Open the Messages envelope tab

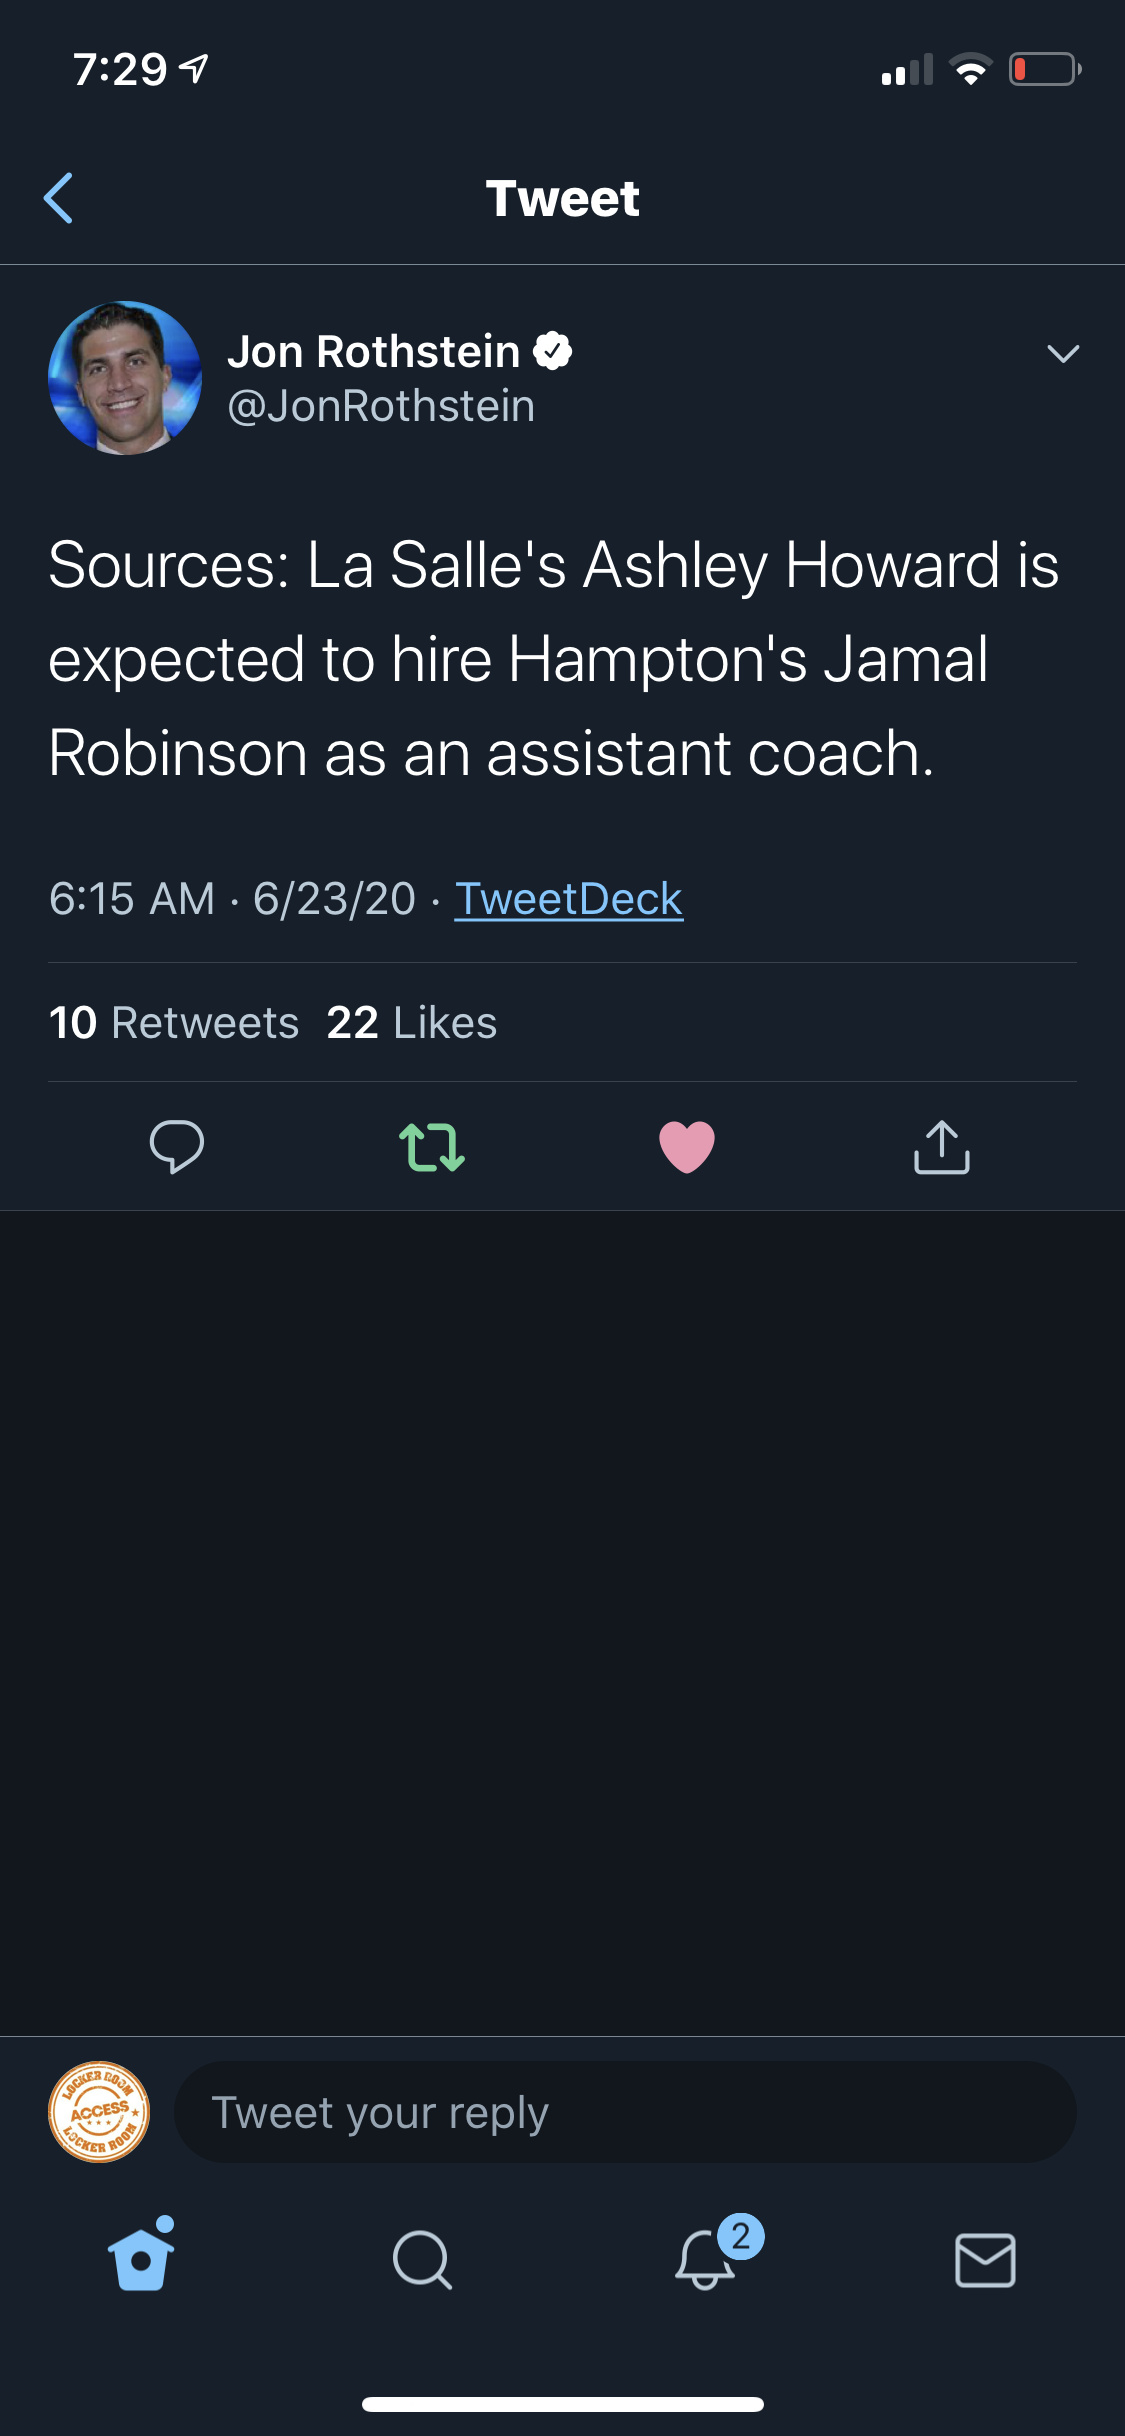tap(985, 2260)
